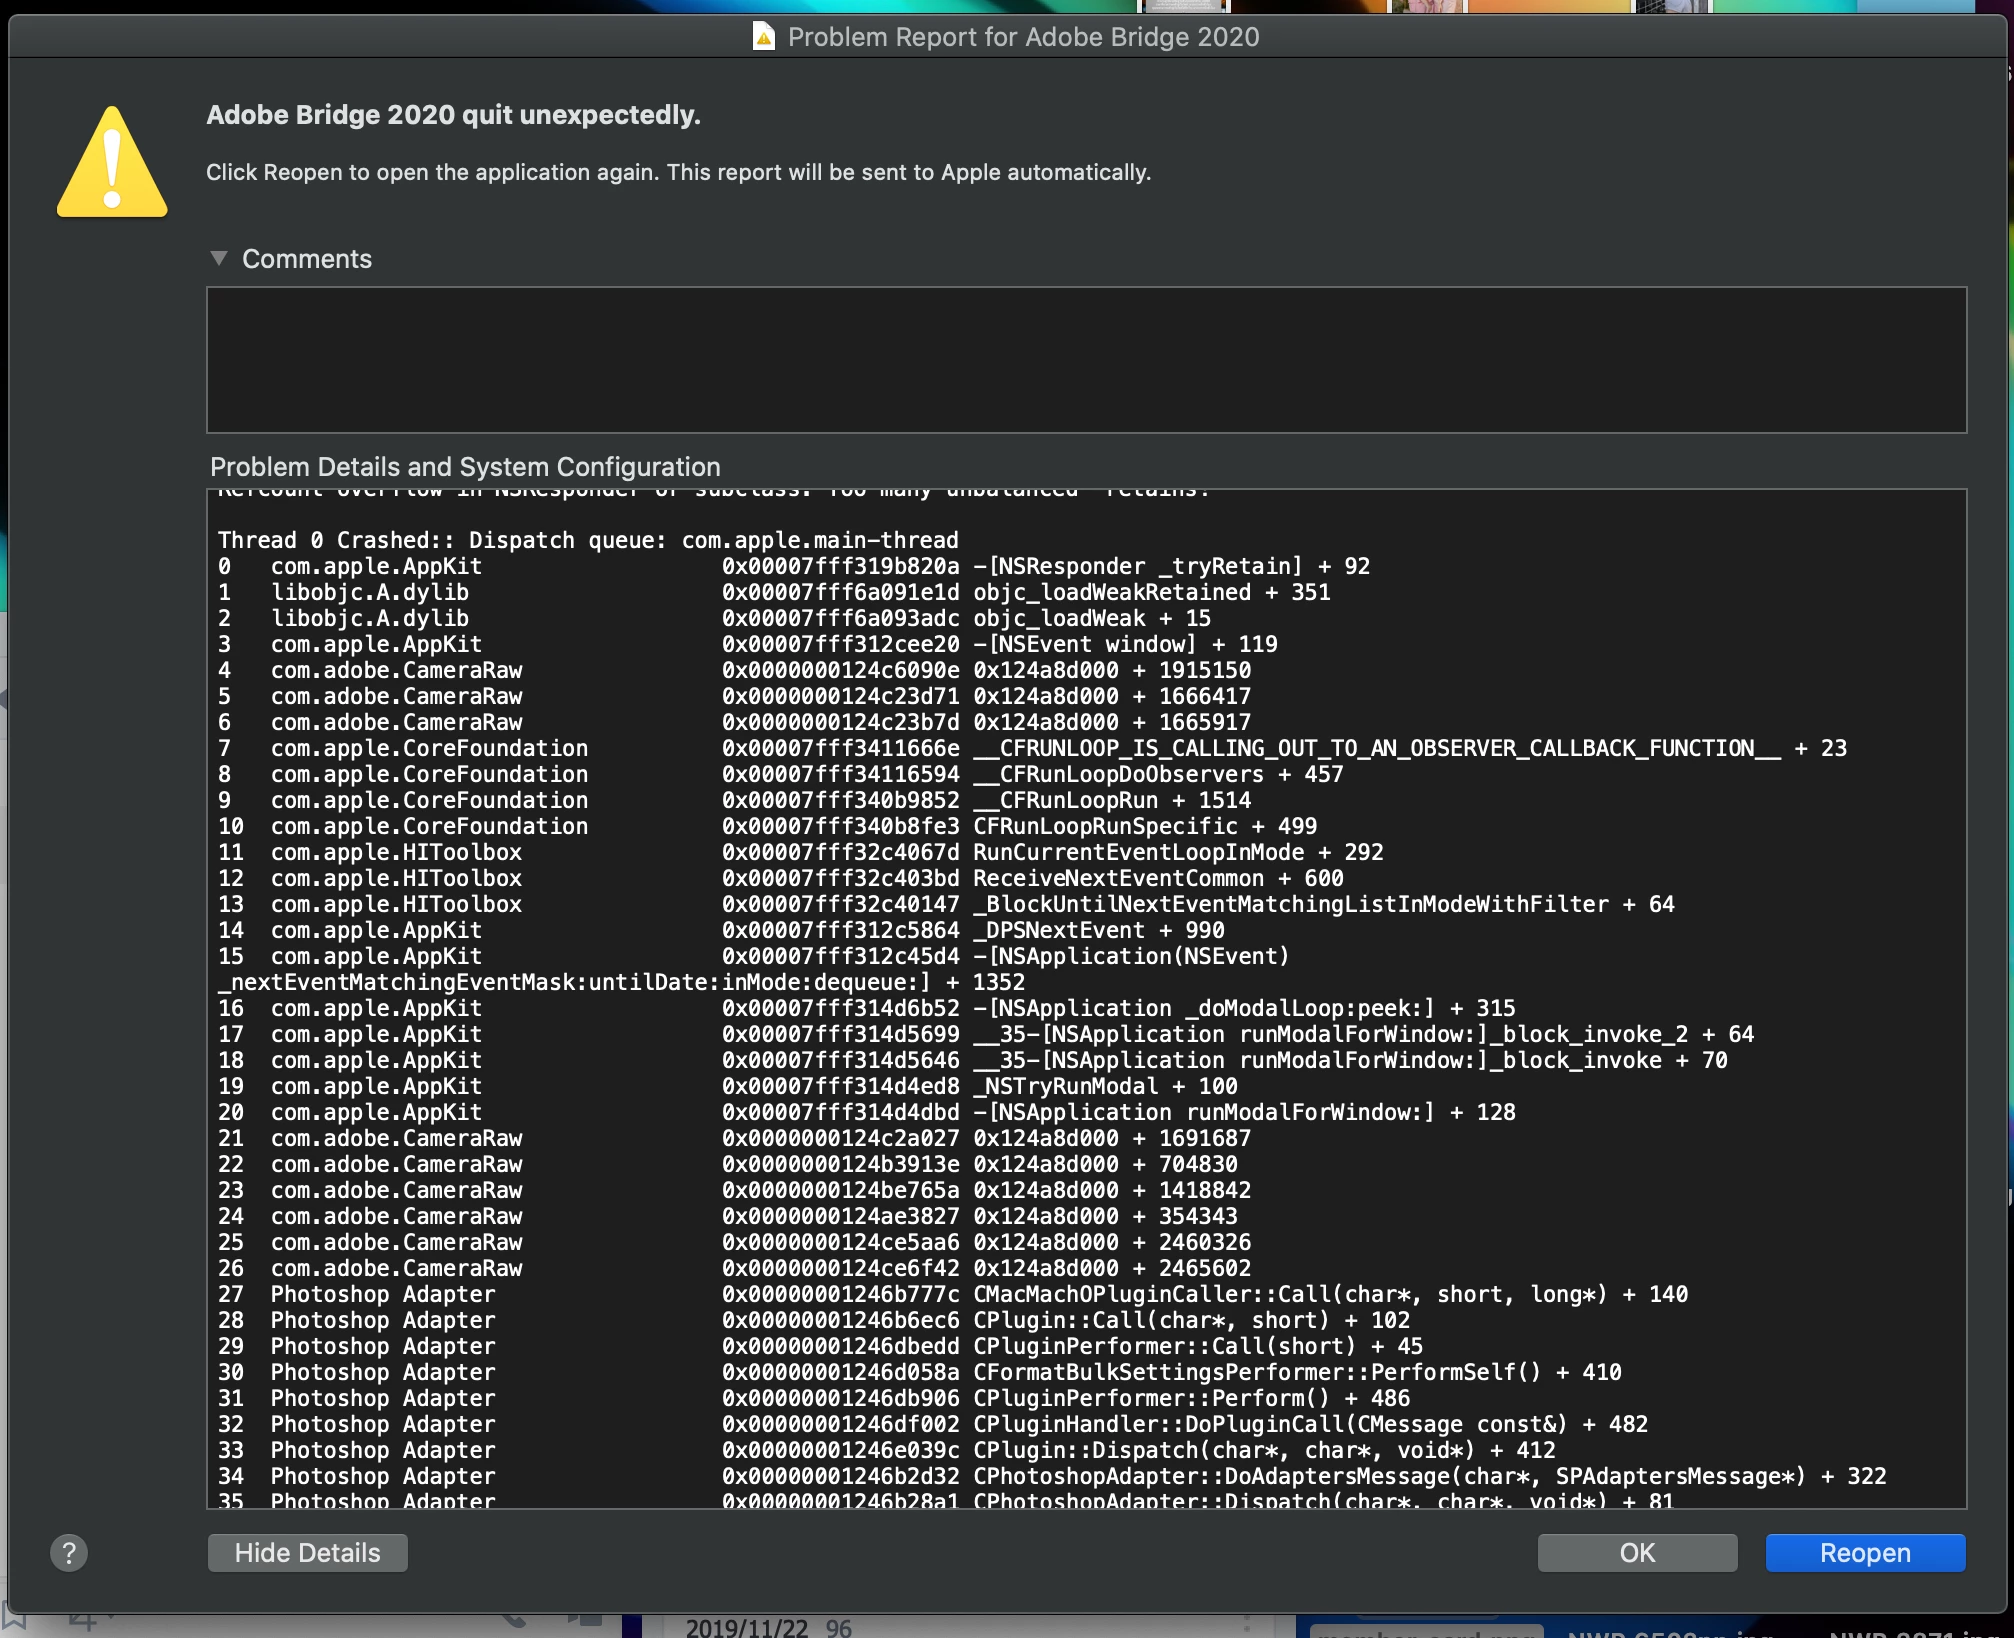The width and height of the screenshot is (2014, 1638).
Task: Click the '__CFRunLoopDoObservers + 457' line
Action: pos(1158,774)
